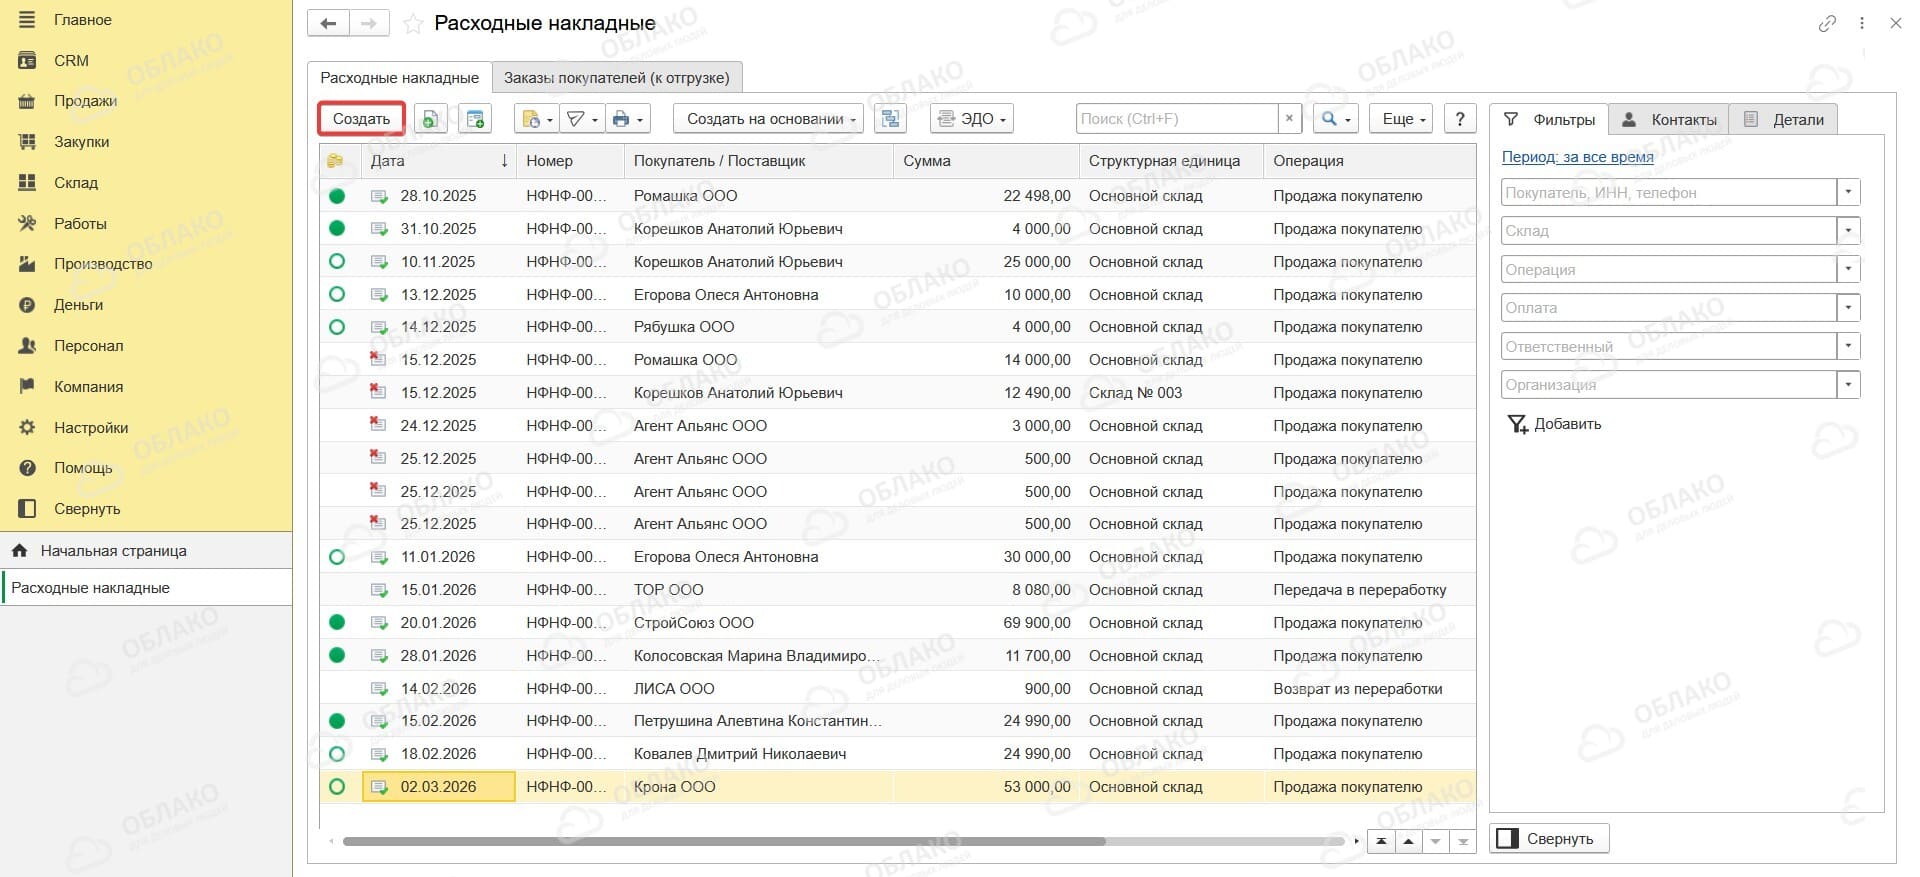
Task: Select the Крона ООО cell
Action: [758, 787]
